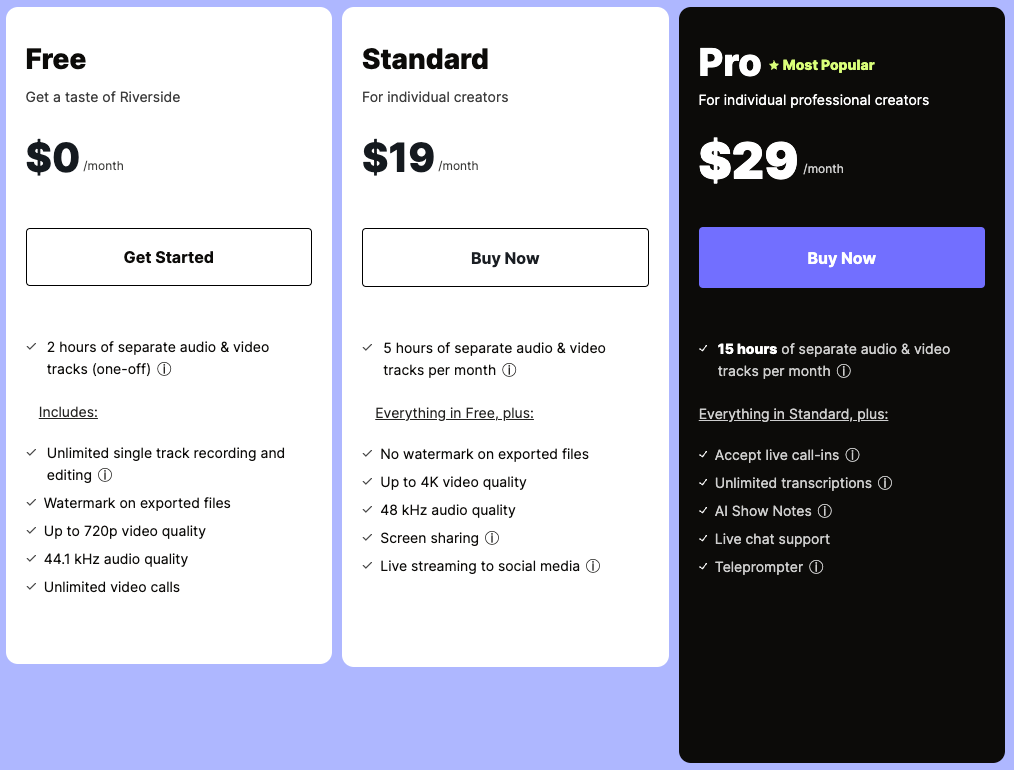
Task: Click Buy Now on Standard plan
Action: [x=505, y=258]
